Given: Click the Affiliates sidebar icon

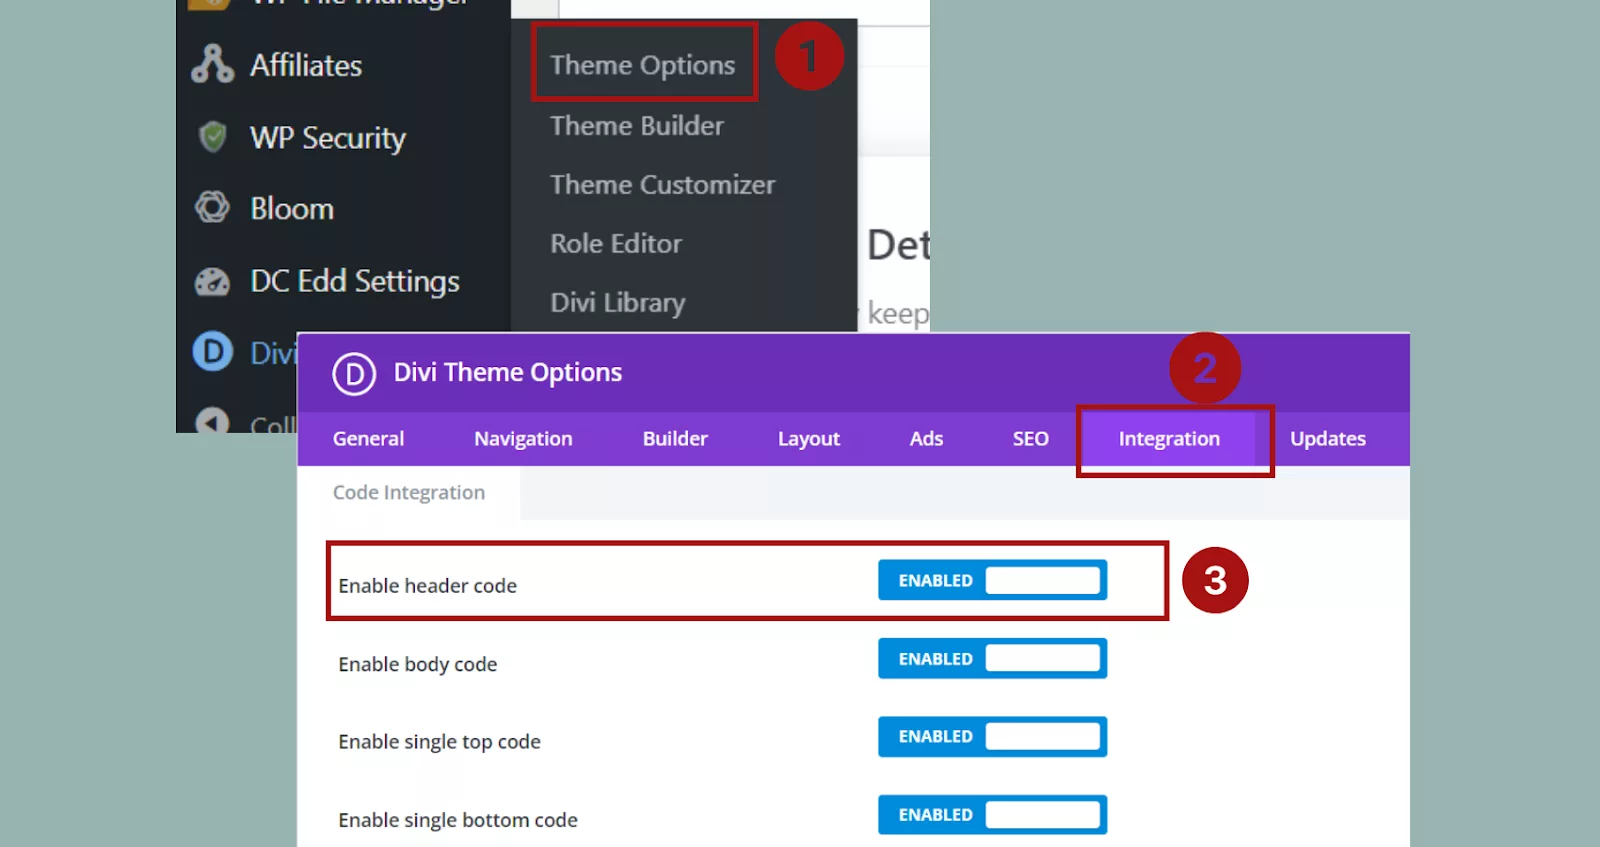Looking at the screenshot, I should pyautogui.click(x=212, y=64).
